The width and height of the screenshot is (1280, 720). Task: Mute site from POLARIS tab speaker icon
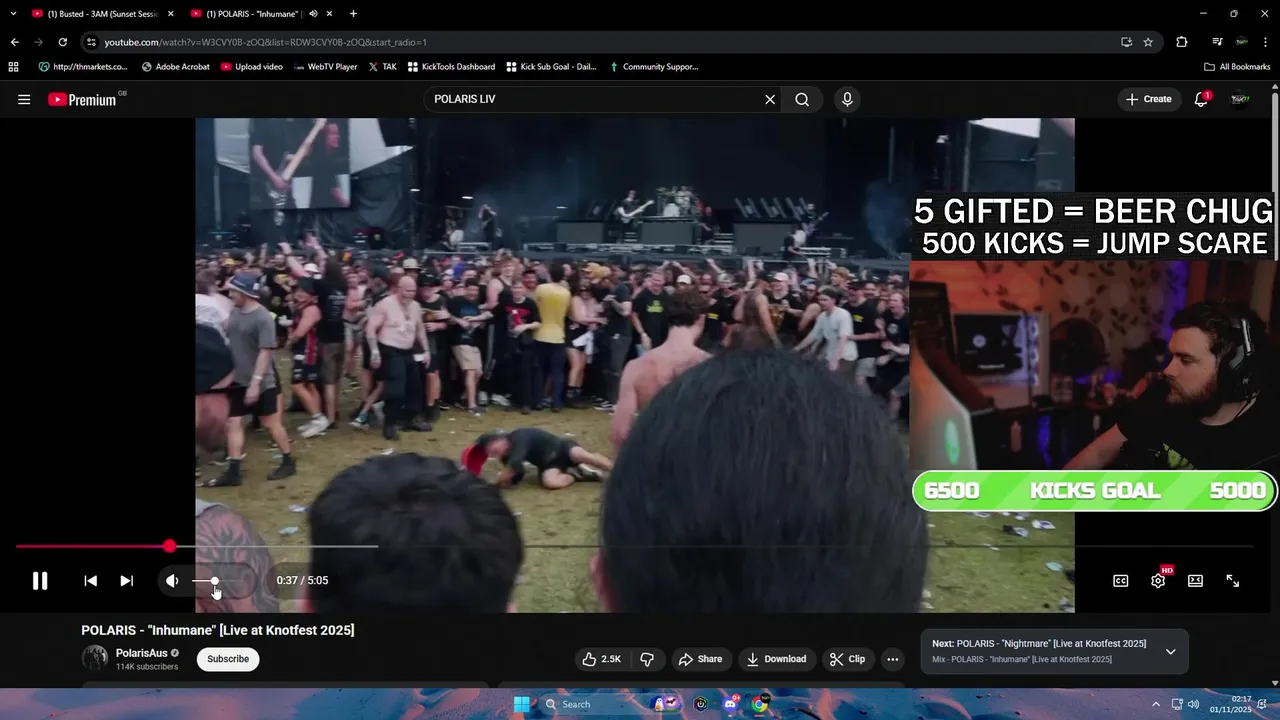[313, 14]
